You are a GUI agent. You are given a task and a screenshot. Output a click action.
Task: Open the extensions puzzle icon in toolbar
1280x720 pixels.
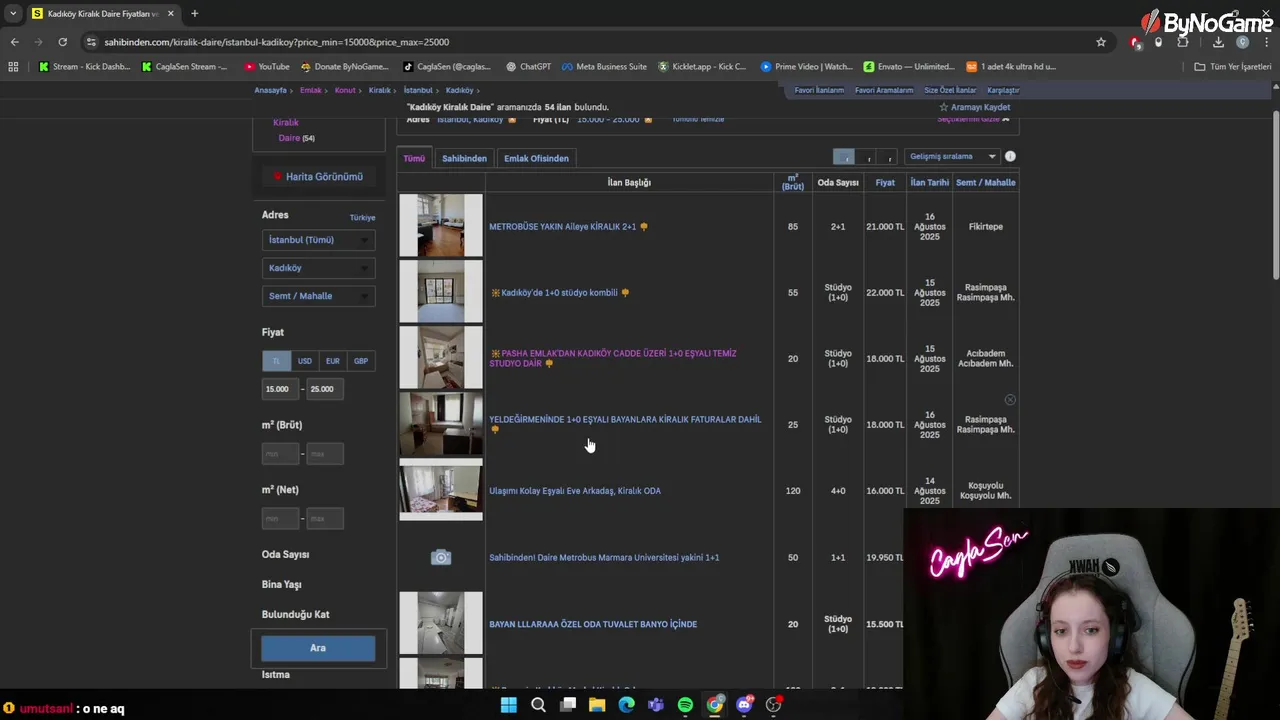[x=1183, y=42]
